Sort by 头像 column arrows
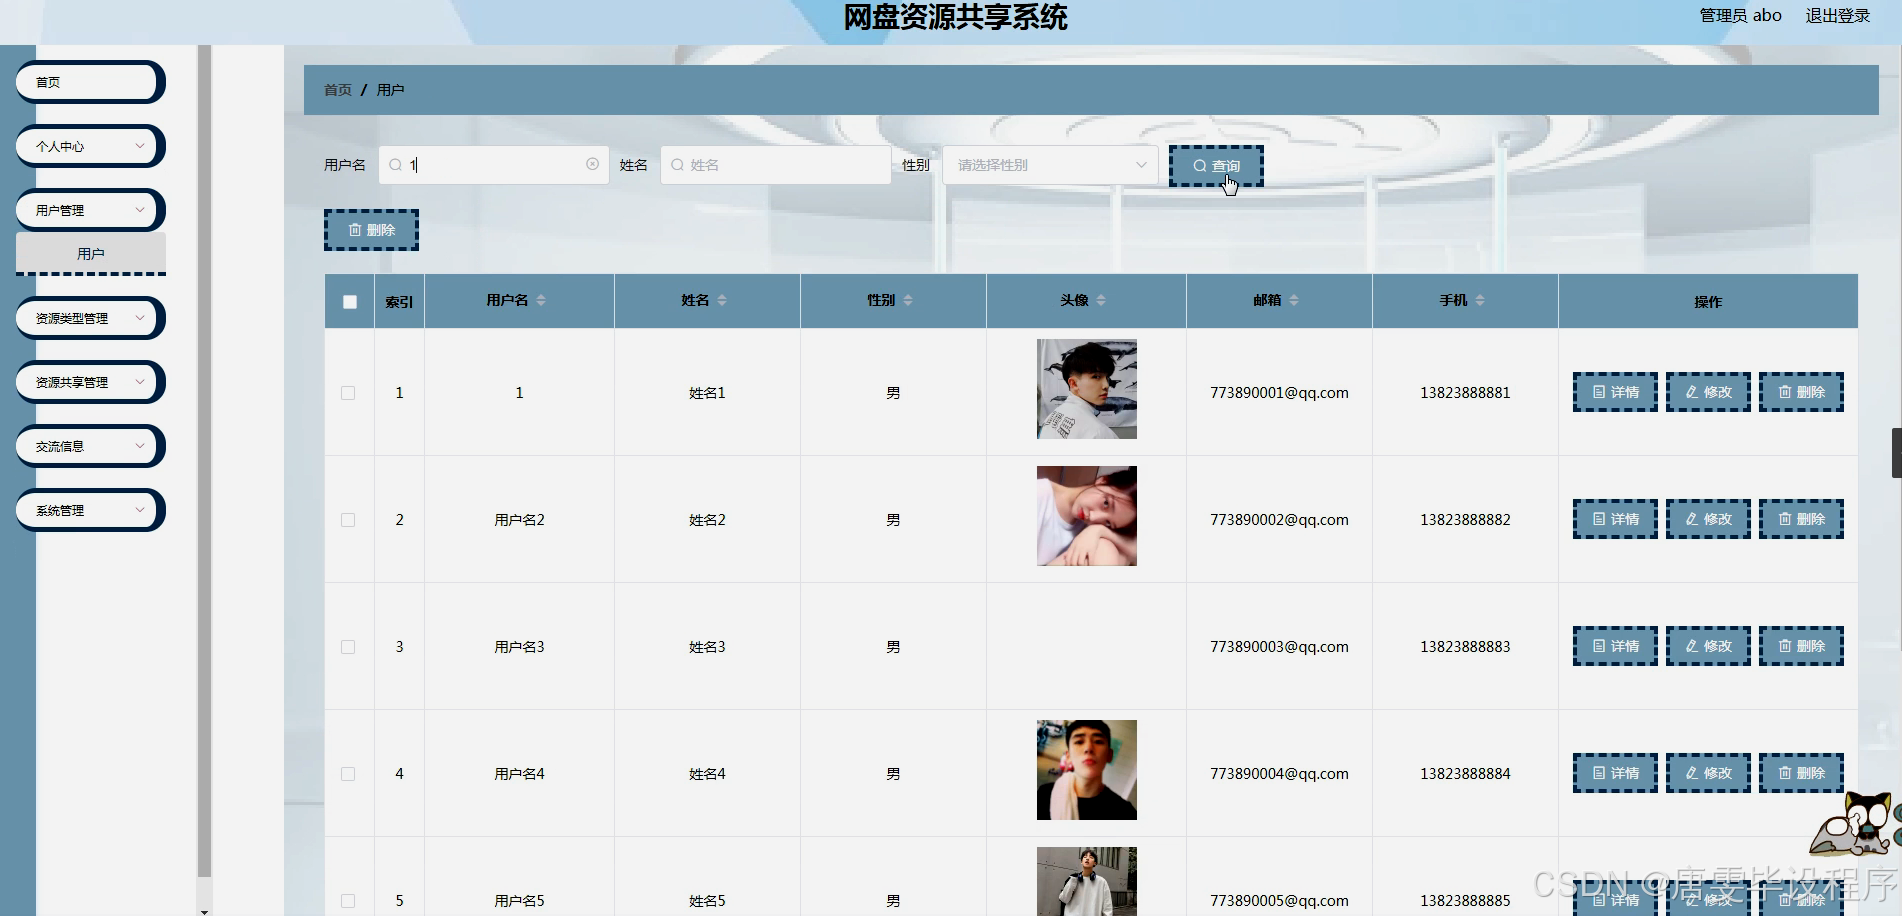 tap(1101, 300)
